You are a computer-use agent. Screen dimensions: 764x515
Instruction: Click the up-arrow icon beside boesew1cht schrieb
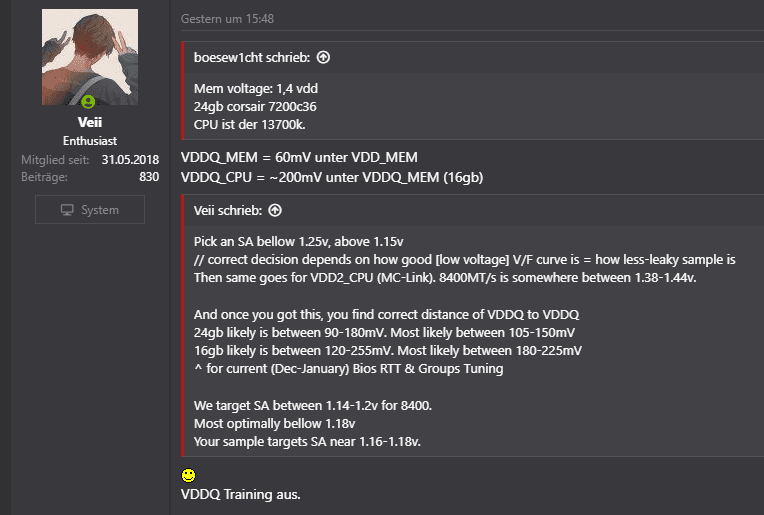pos(323,58)
